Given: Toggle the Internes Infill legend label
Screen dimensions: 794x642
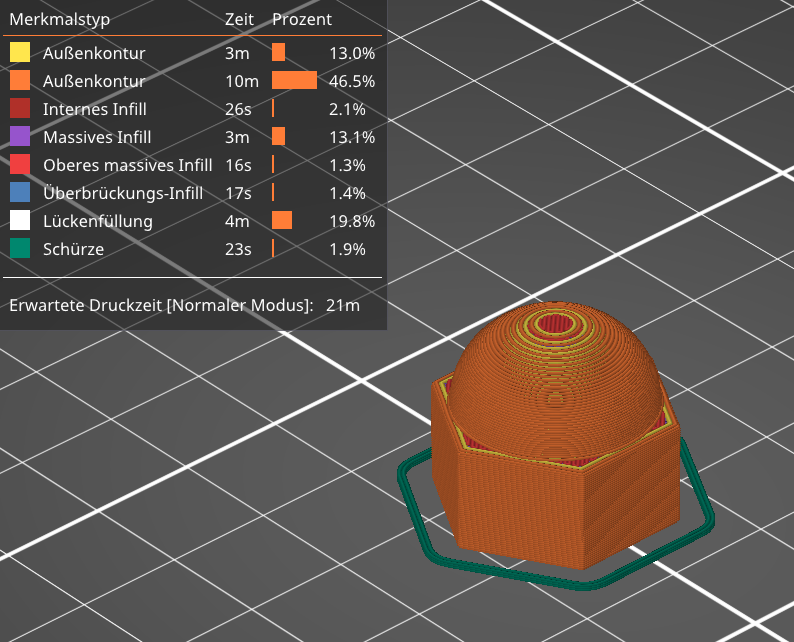Looking at the screenshot, I should pyautogui.click(x=95, y=109).
